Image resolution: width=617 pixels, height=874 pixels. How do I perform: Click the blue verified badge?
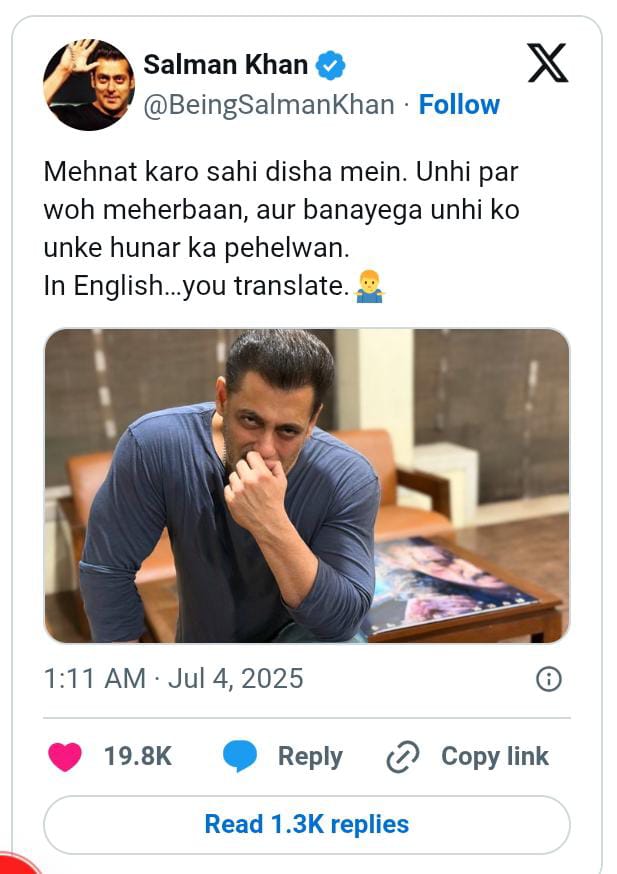331,65
